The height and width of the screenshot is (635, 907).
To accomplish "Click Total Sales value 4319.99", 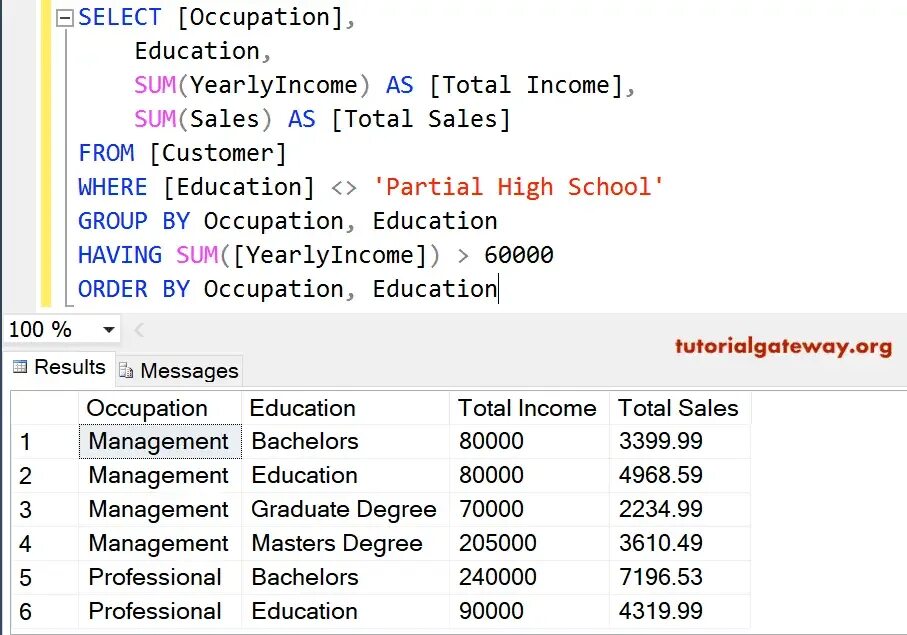I will 680,611.
